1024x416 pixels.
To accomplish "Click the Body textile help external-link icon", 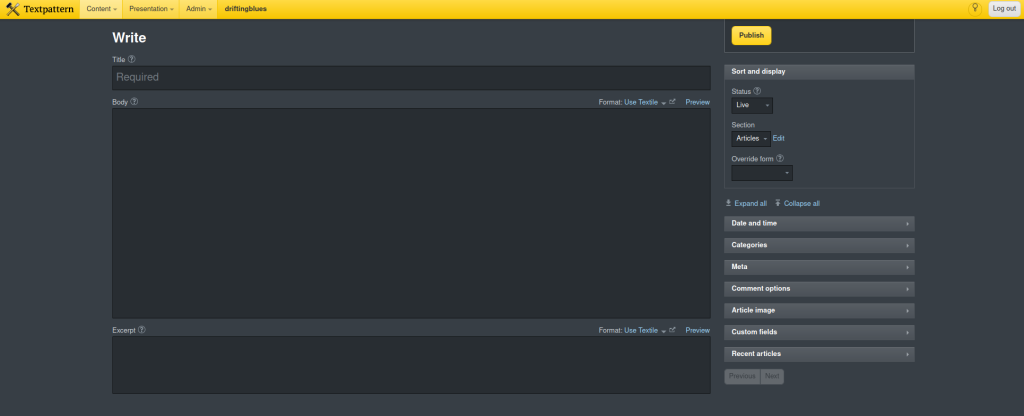I will [672, 102].
